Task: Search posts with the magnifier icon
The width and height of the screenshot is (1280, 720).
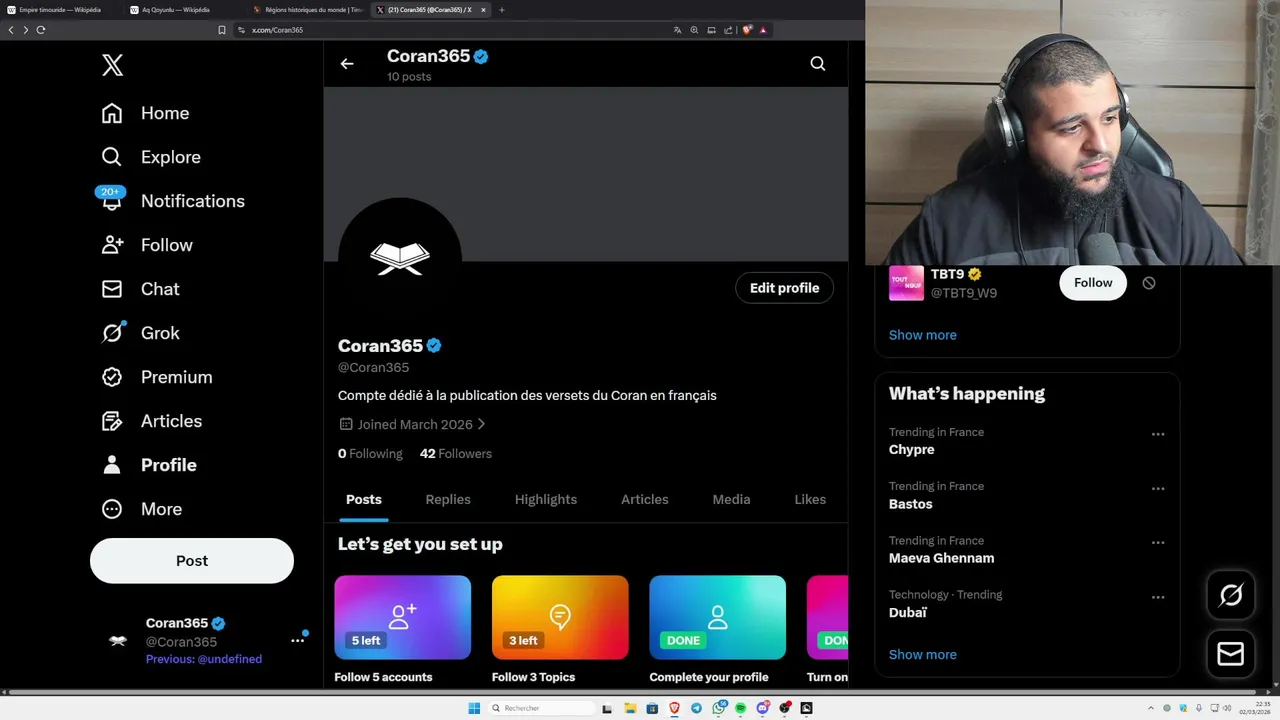Action: (818, 64)
